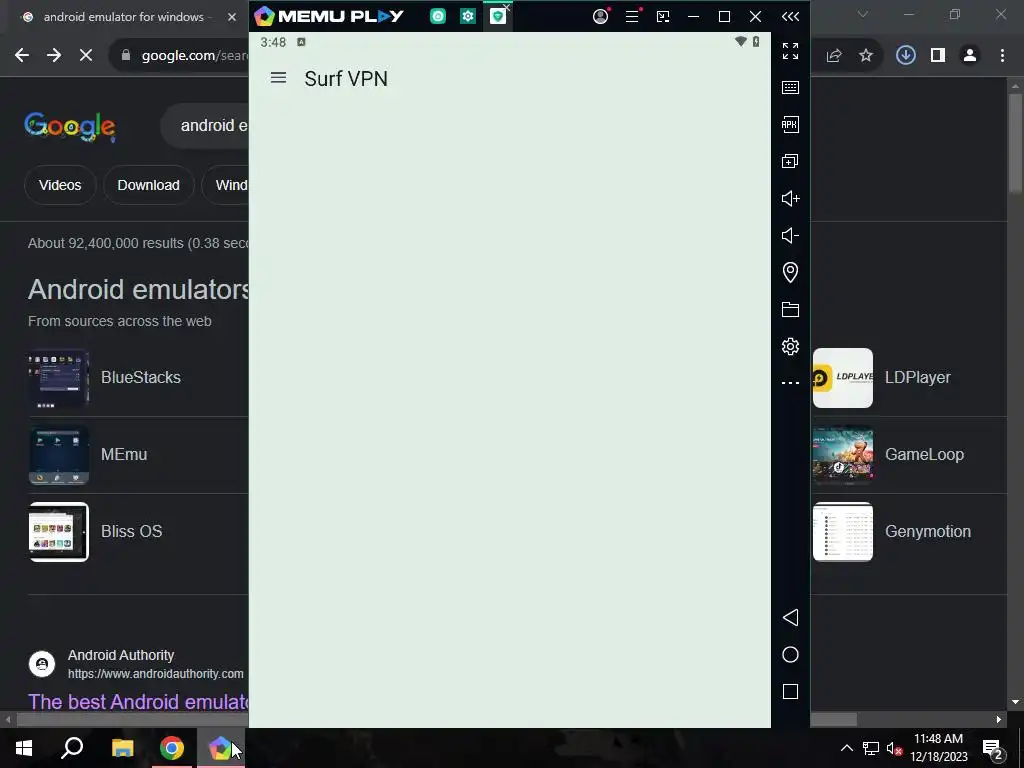This screenshot has width=1024, height=768.
Task: Switch to the settings tab in MEmu
Action: point(468,16)
